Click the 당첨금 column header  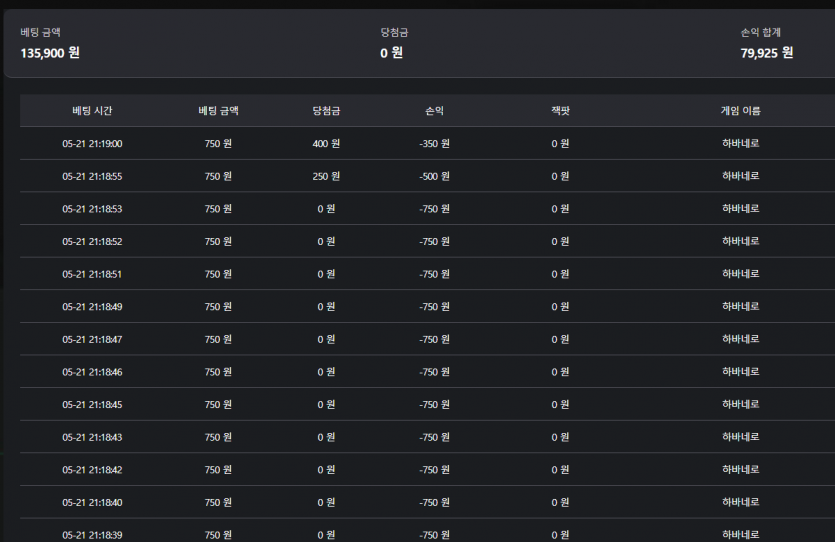[326, 111]
